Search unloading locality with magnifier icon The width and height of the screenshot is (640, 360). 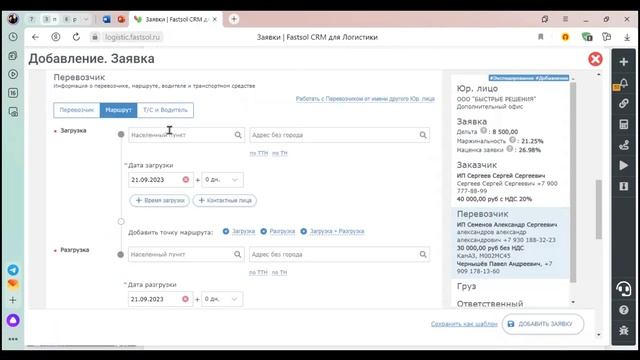click(x=238, y=254)
